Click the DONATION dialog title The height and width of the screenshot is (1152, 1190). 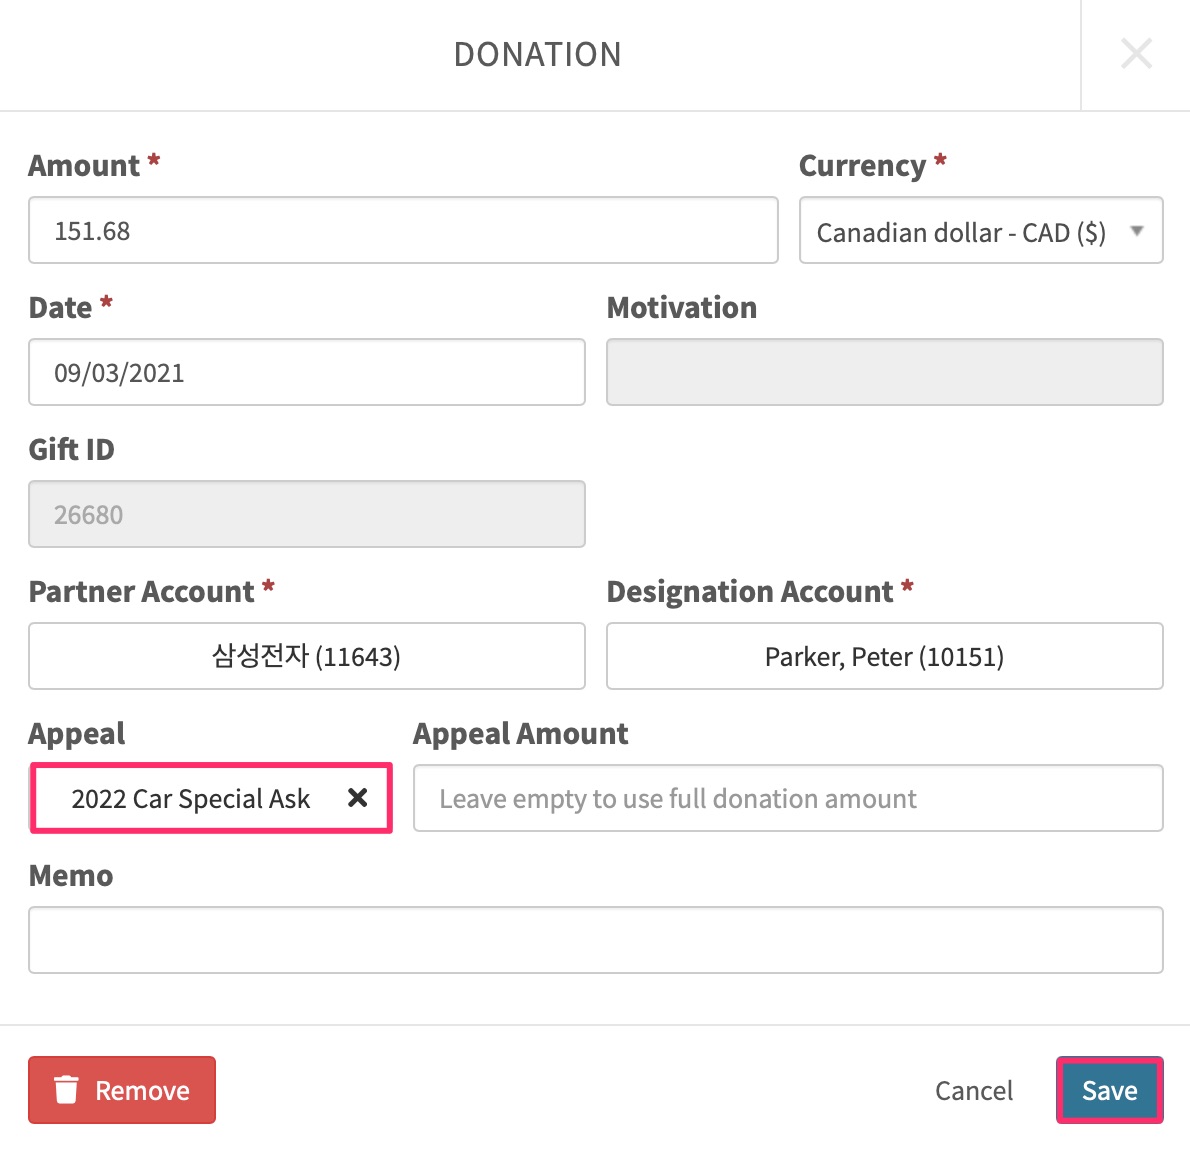tap(537, 55)
